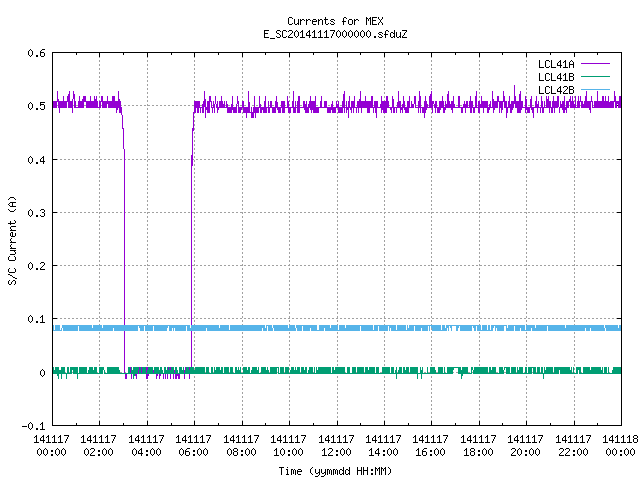Click the purple LCL41A trace at 14:00

[x=384, y=105]
